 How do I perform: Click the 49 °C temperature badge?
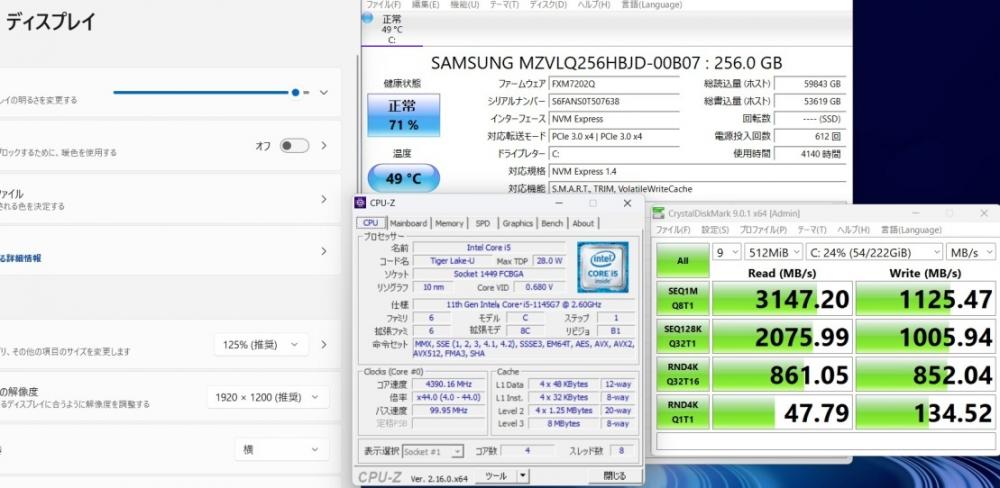404,178
